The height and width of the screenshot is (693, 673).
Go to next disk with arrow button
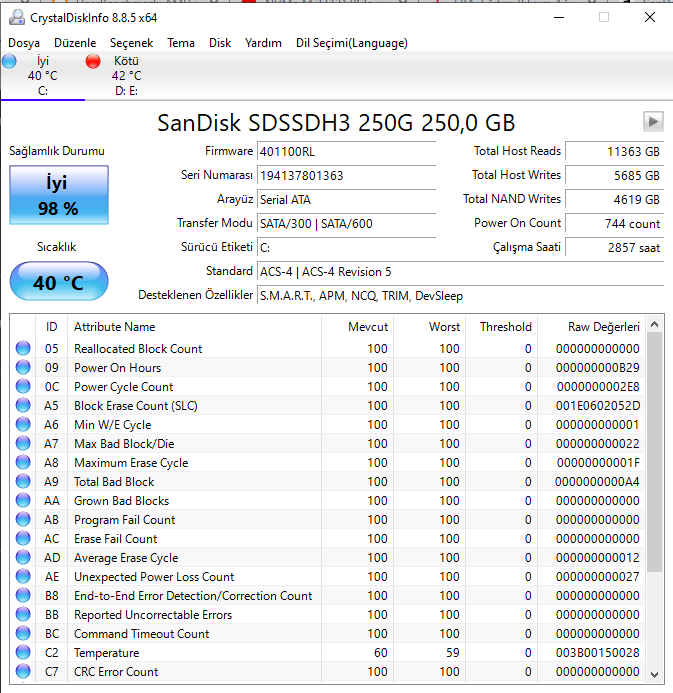(x=653, y=122)
